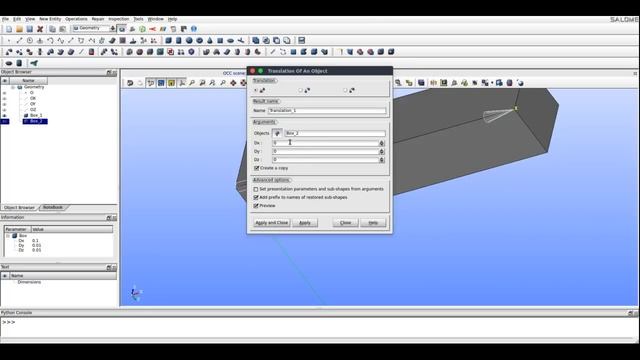Click the objects selection arrow button in dialog
Image resolution: width=640 pixels, height=360 pixels.
[x=277, y=133]
